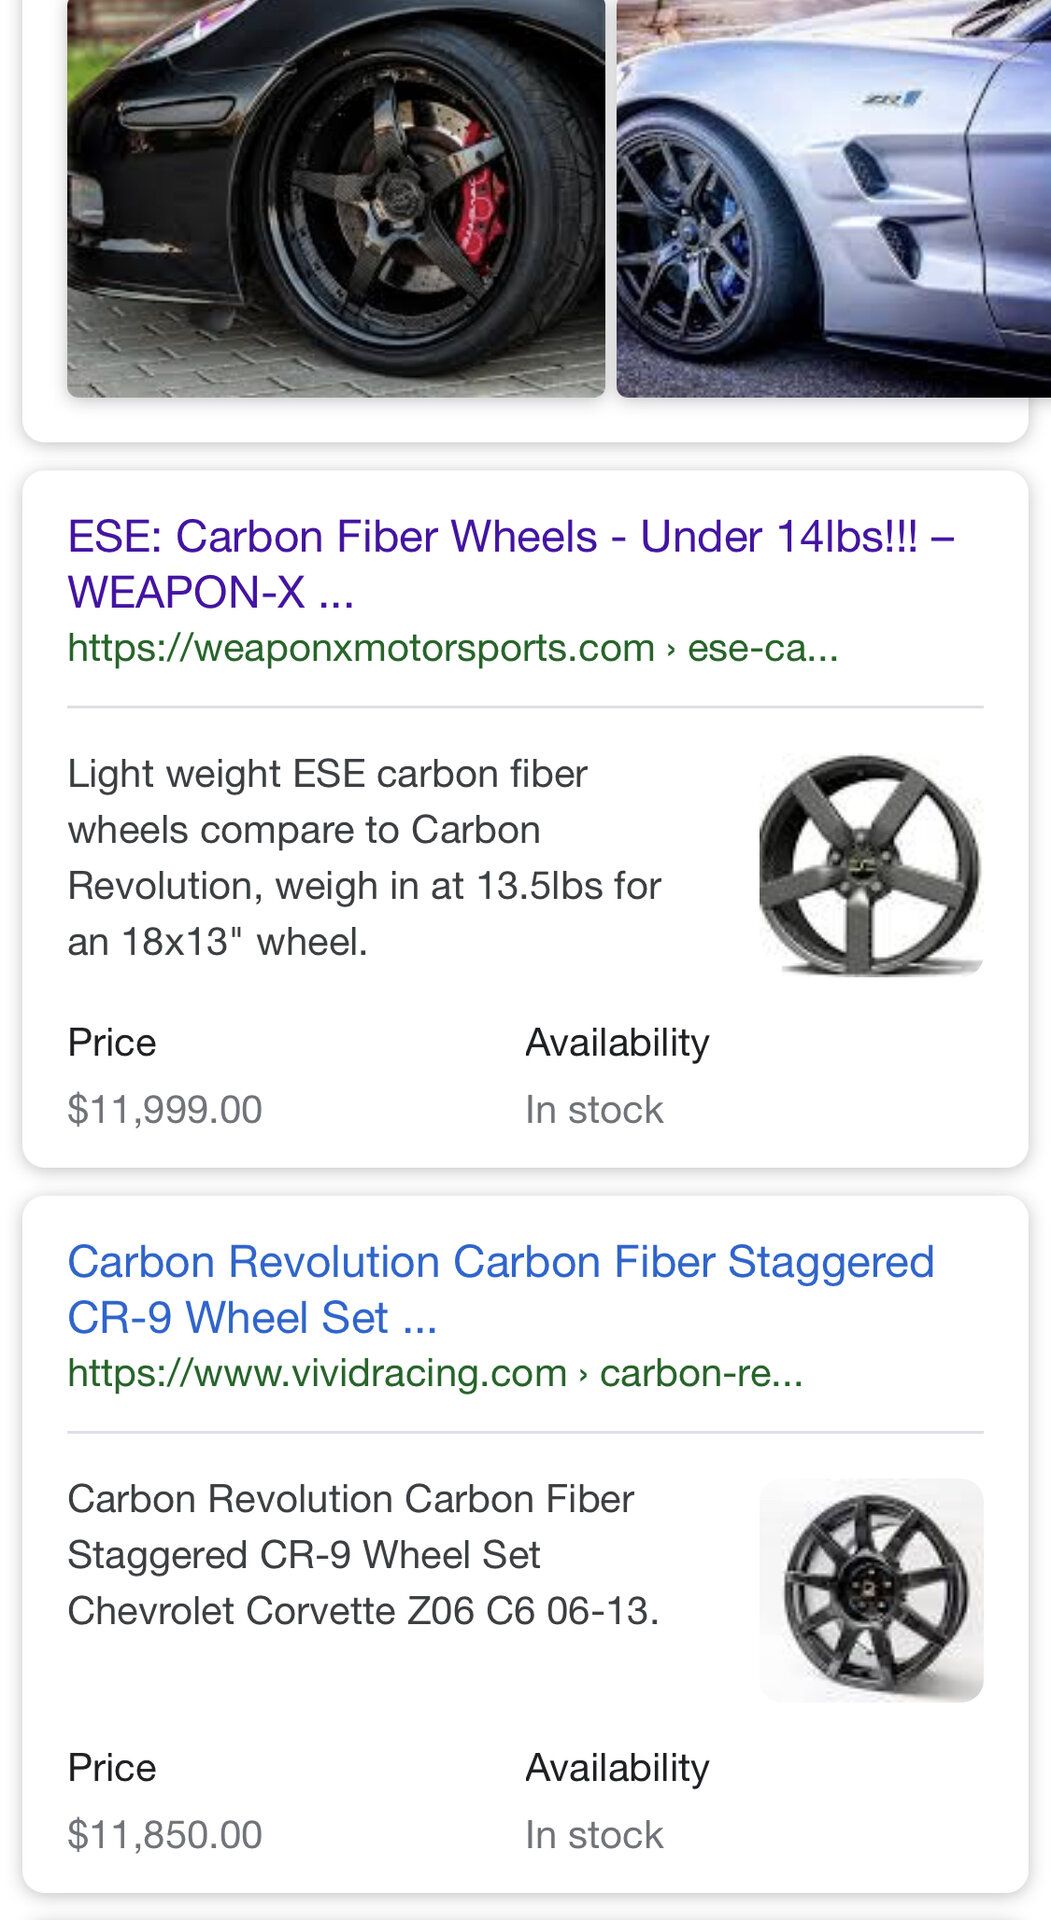Tap the ESE five-spoke wheel thumbnail
Image resolution: width=1051 pixels, height=1920 pixels.
[x=871, y=865]
